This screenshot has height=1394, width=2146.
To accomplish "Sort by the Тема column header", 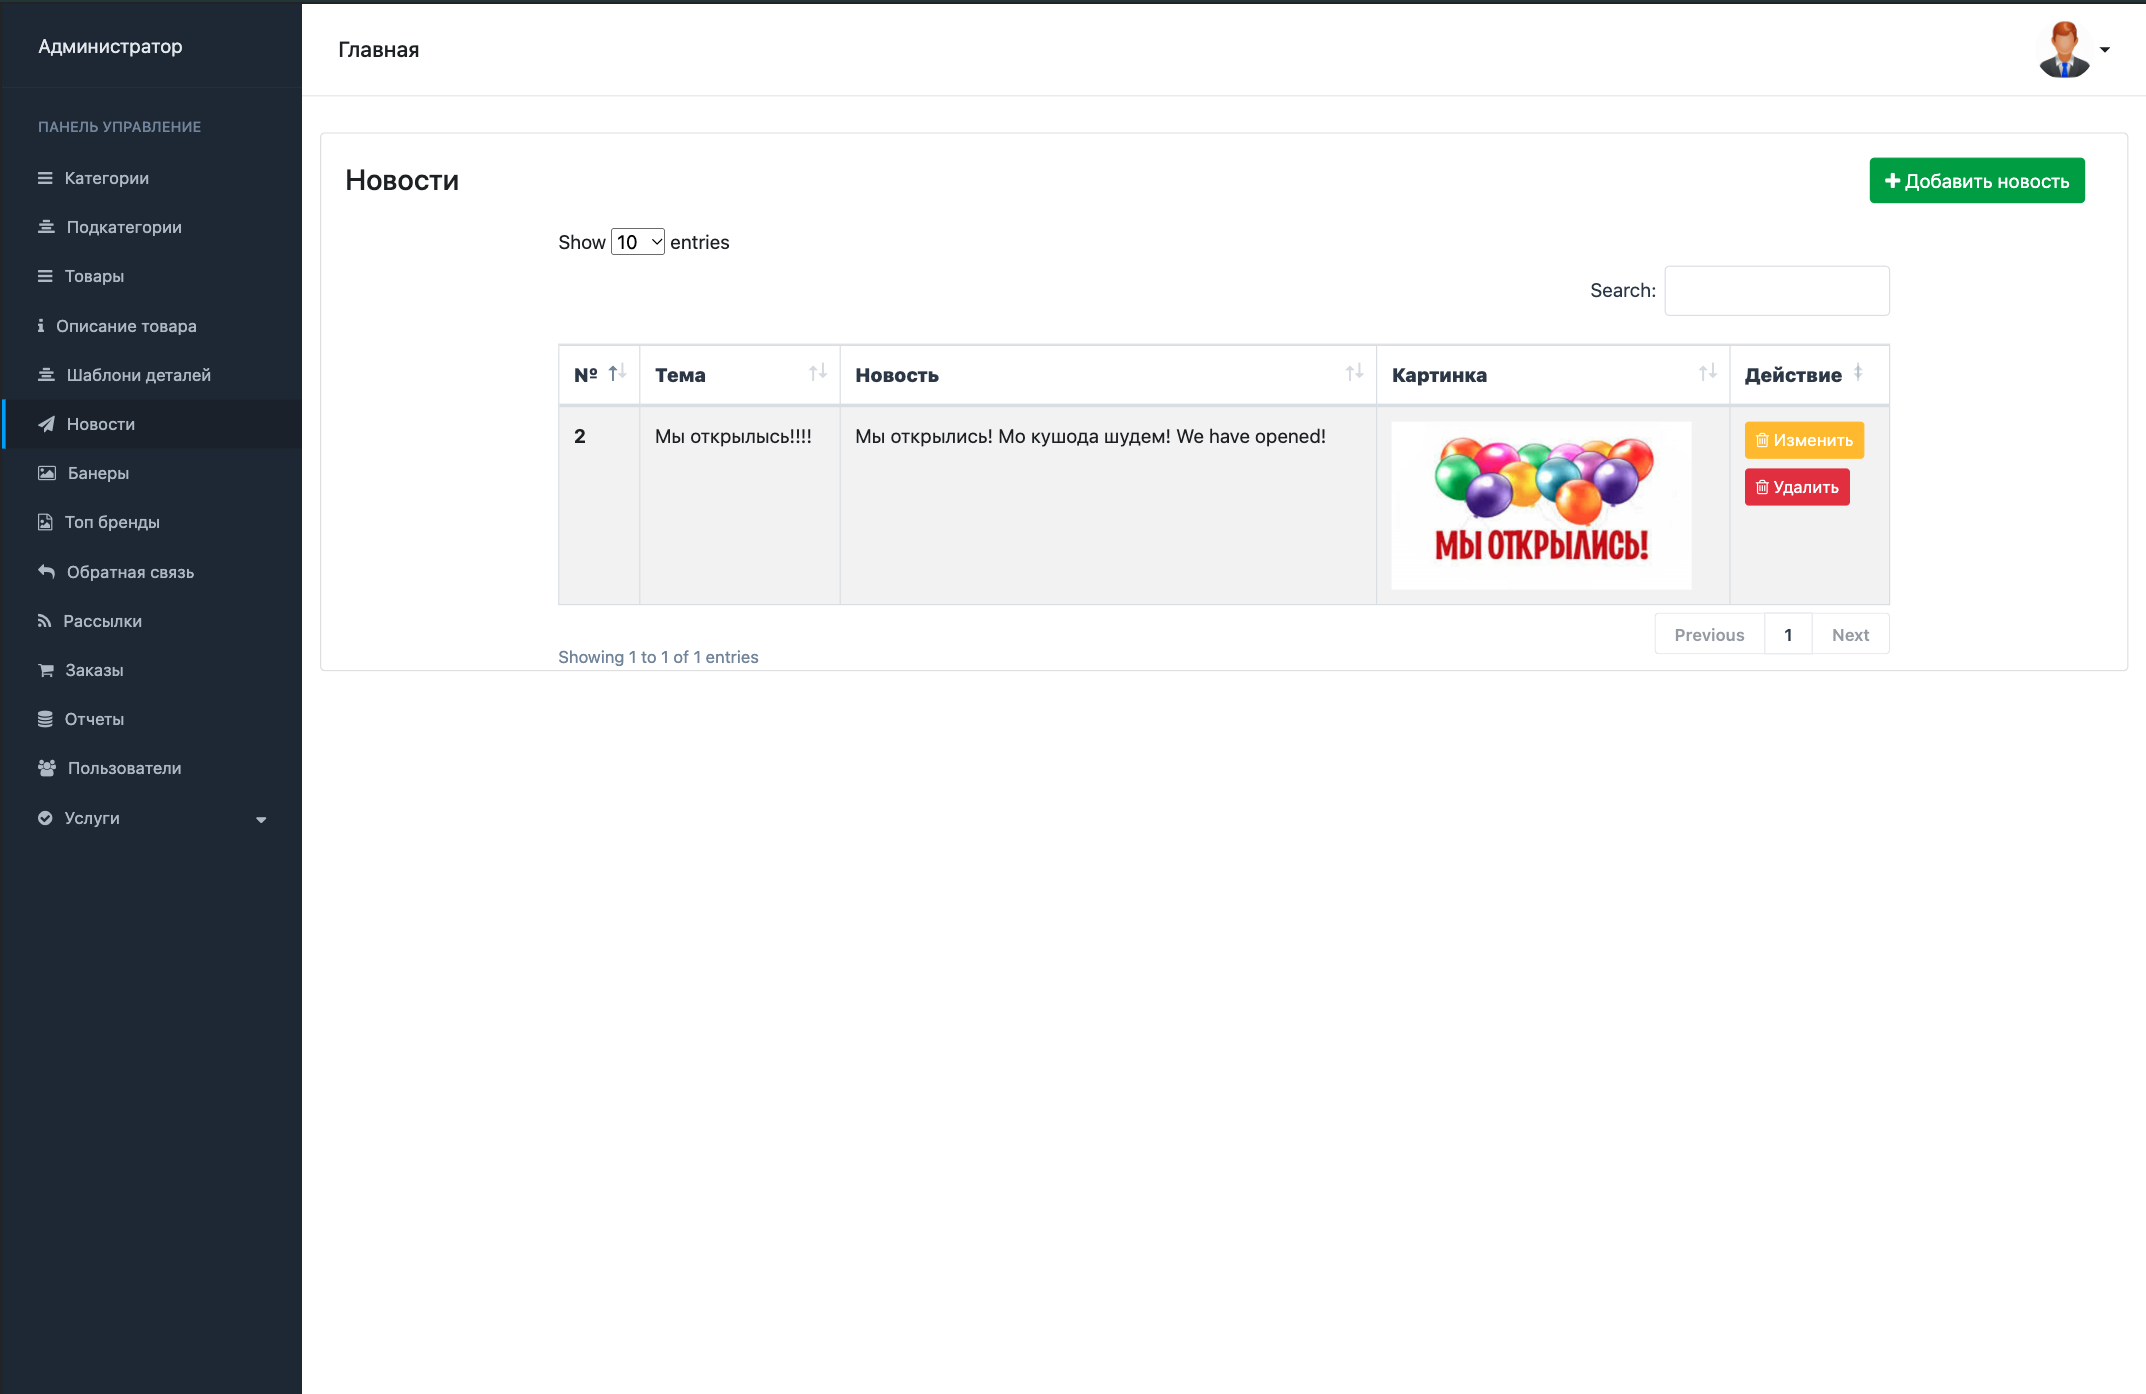I will 740,375.
